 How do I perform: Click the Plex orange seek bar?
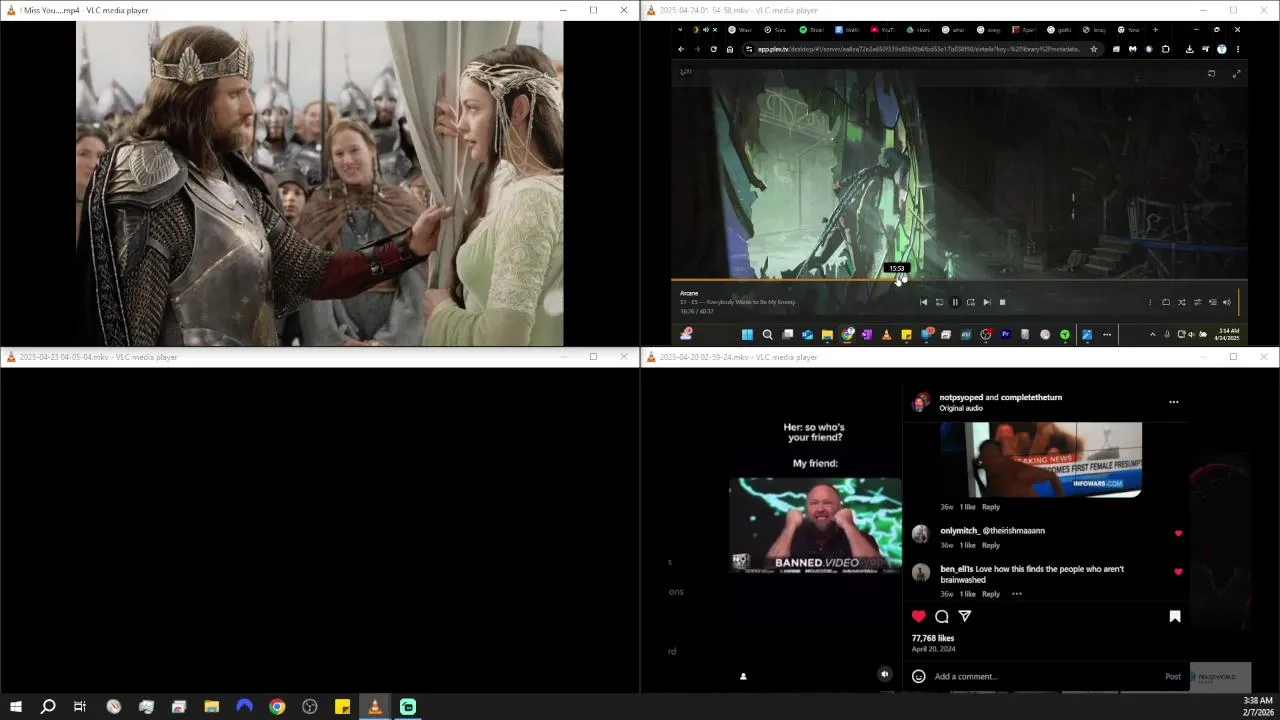click(959, 281)
